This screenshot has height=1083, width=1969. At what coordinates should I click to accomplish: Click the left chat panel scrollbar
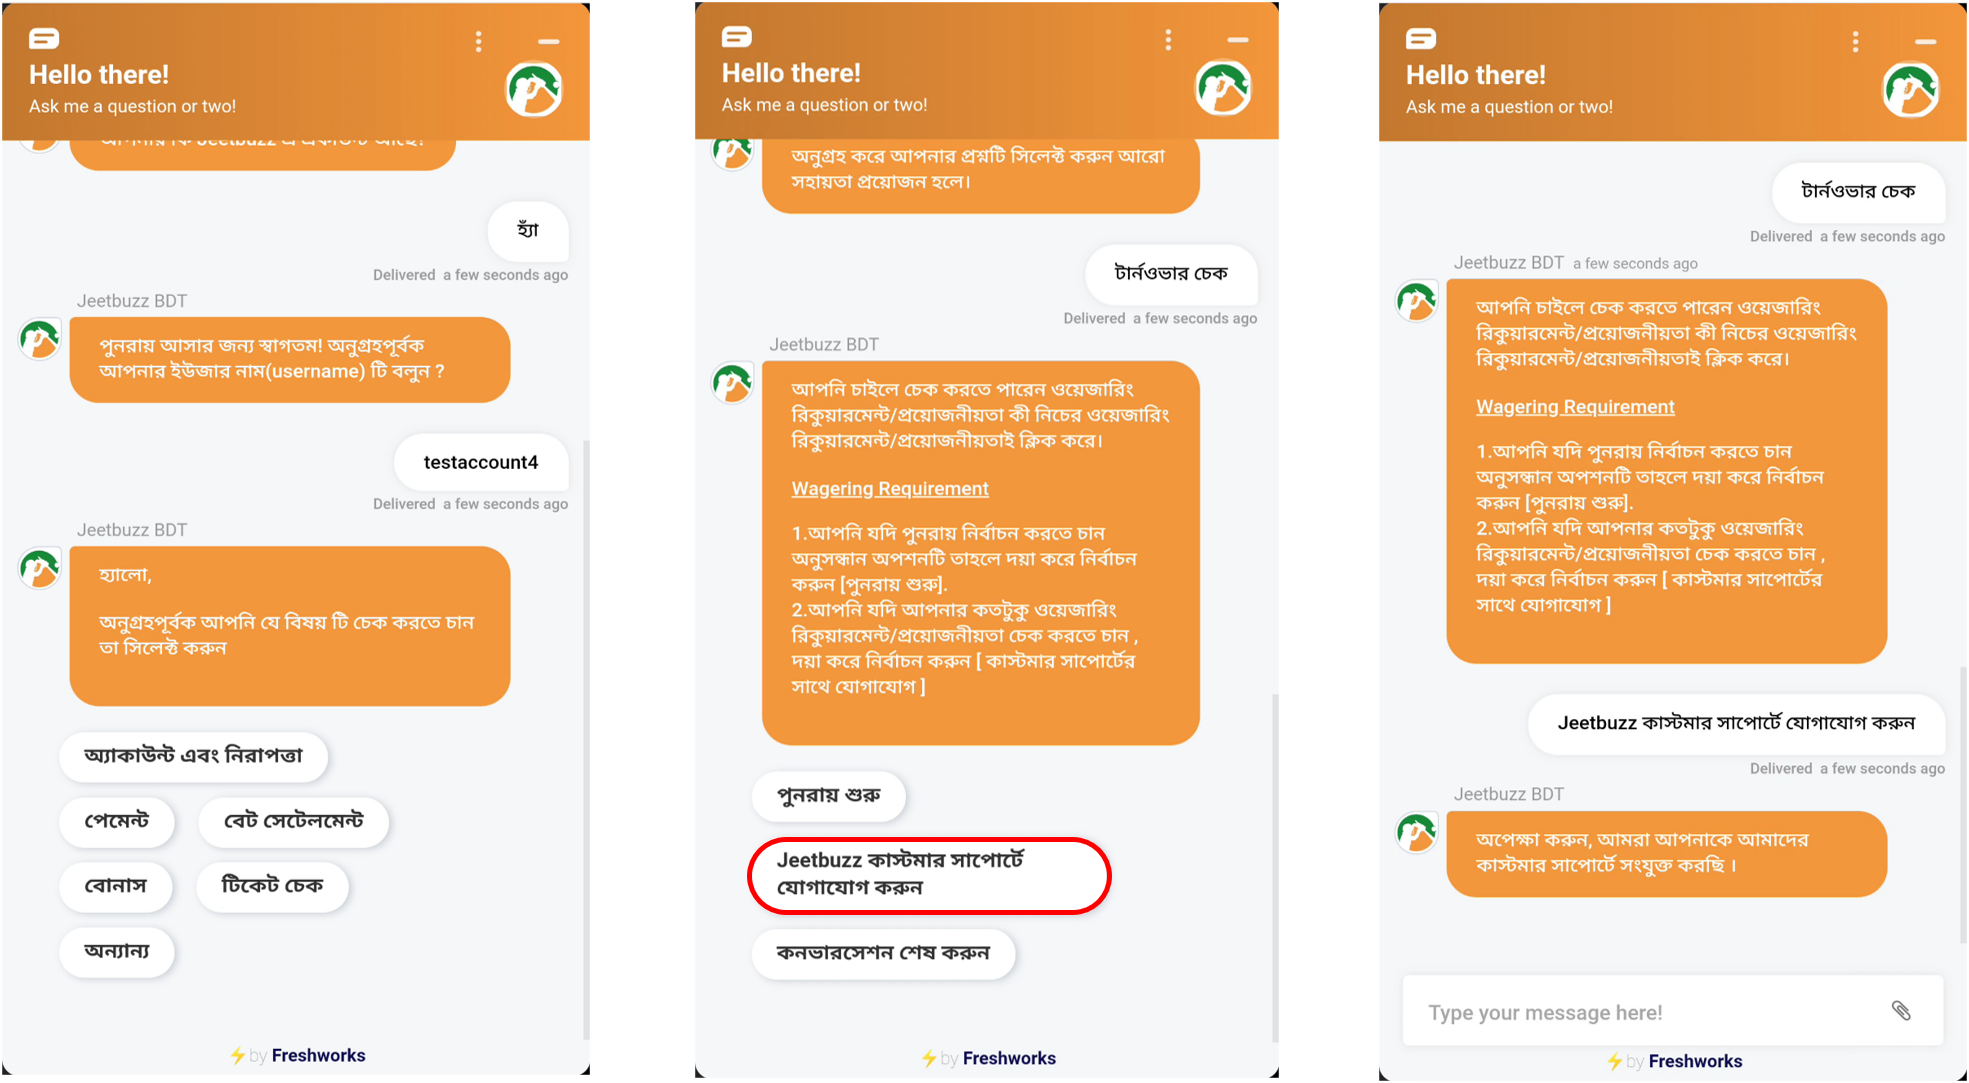coord(586,740)
